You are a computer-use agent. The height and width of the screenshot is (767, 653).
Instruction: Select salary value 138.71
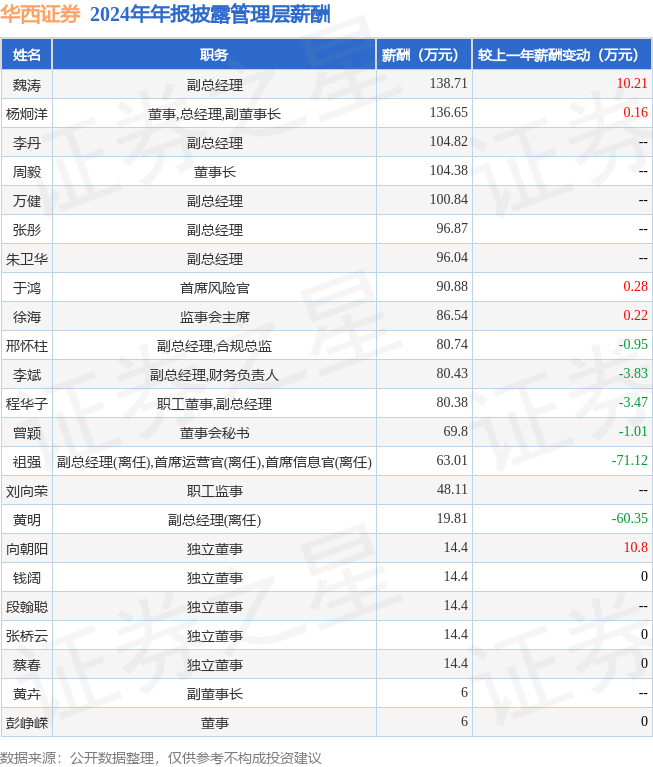(449, 83)
